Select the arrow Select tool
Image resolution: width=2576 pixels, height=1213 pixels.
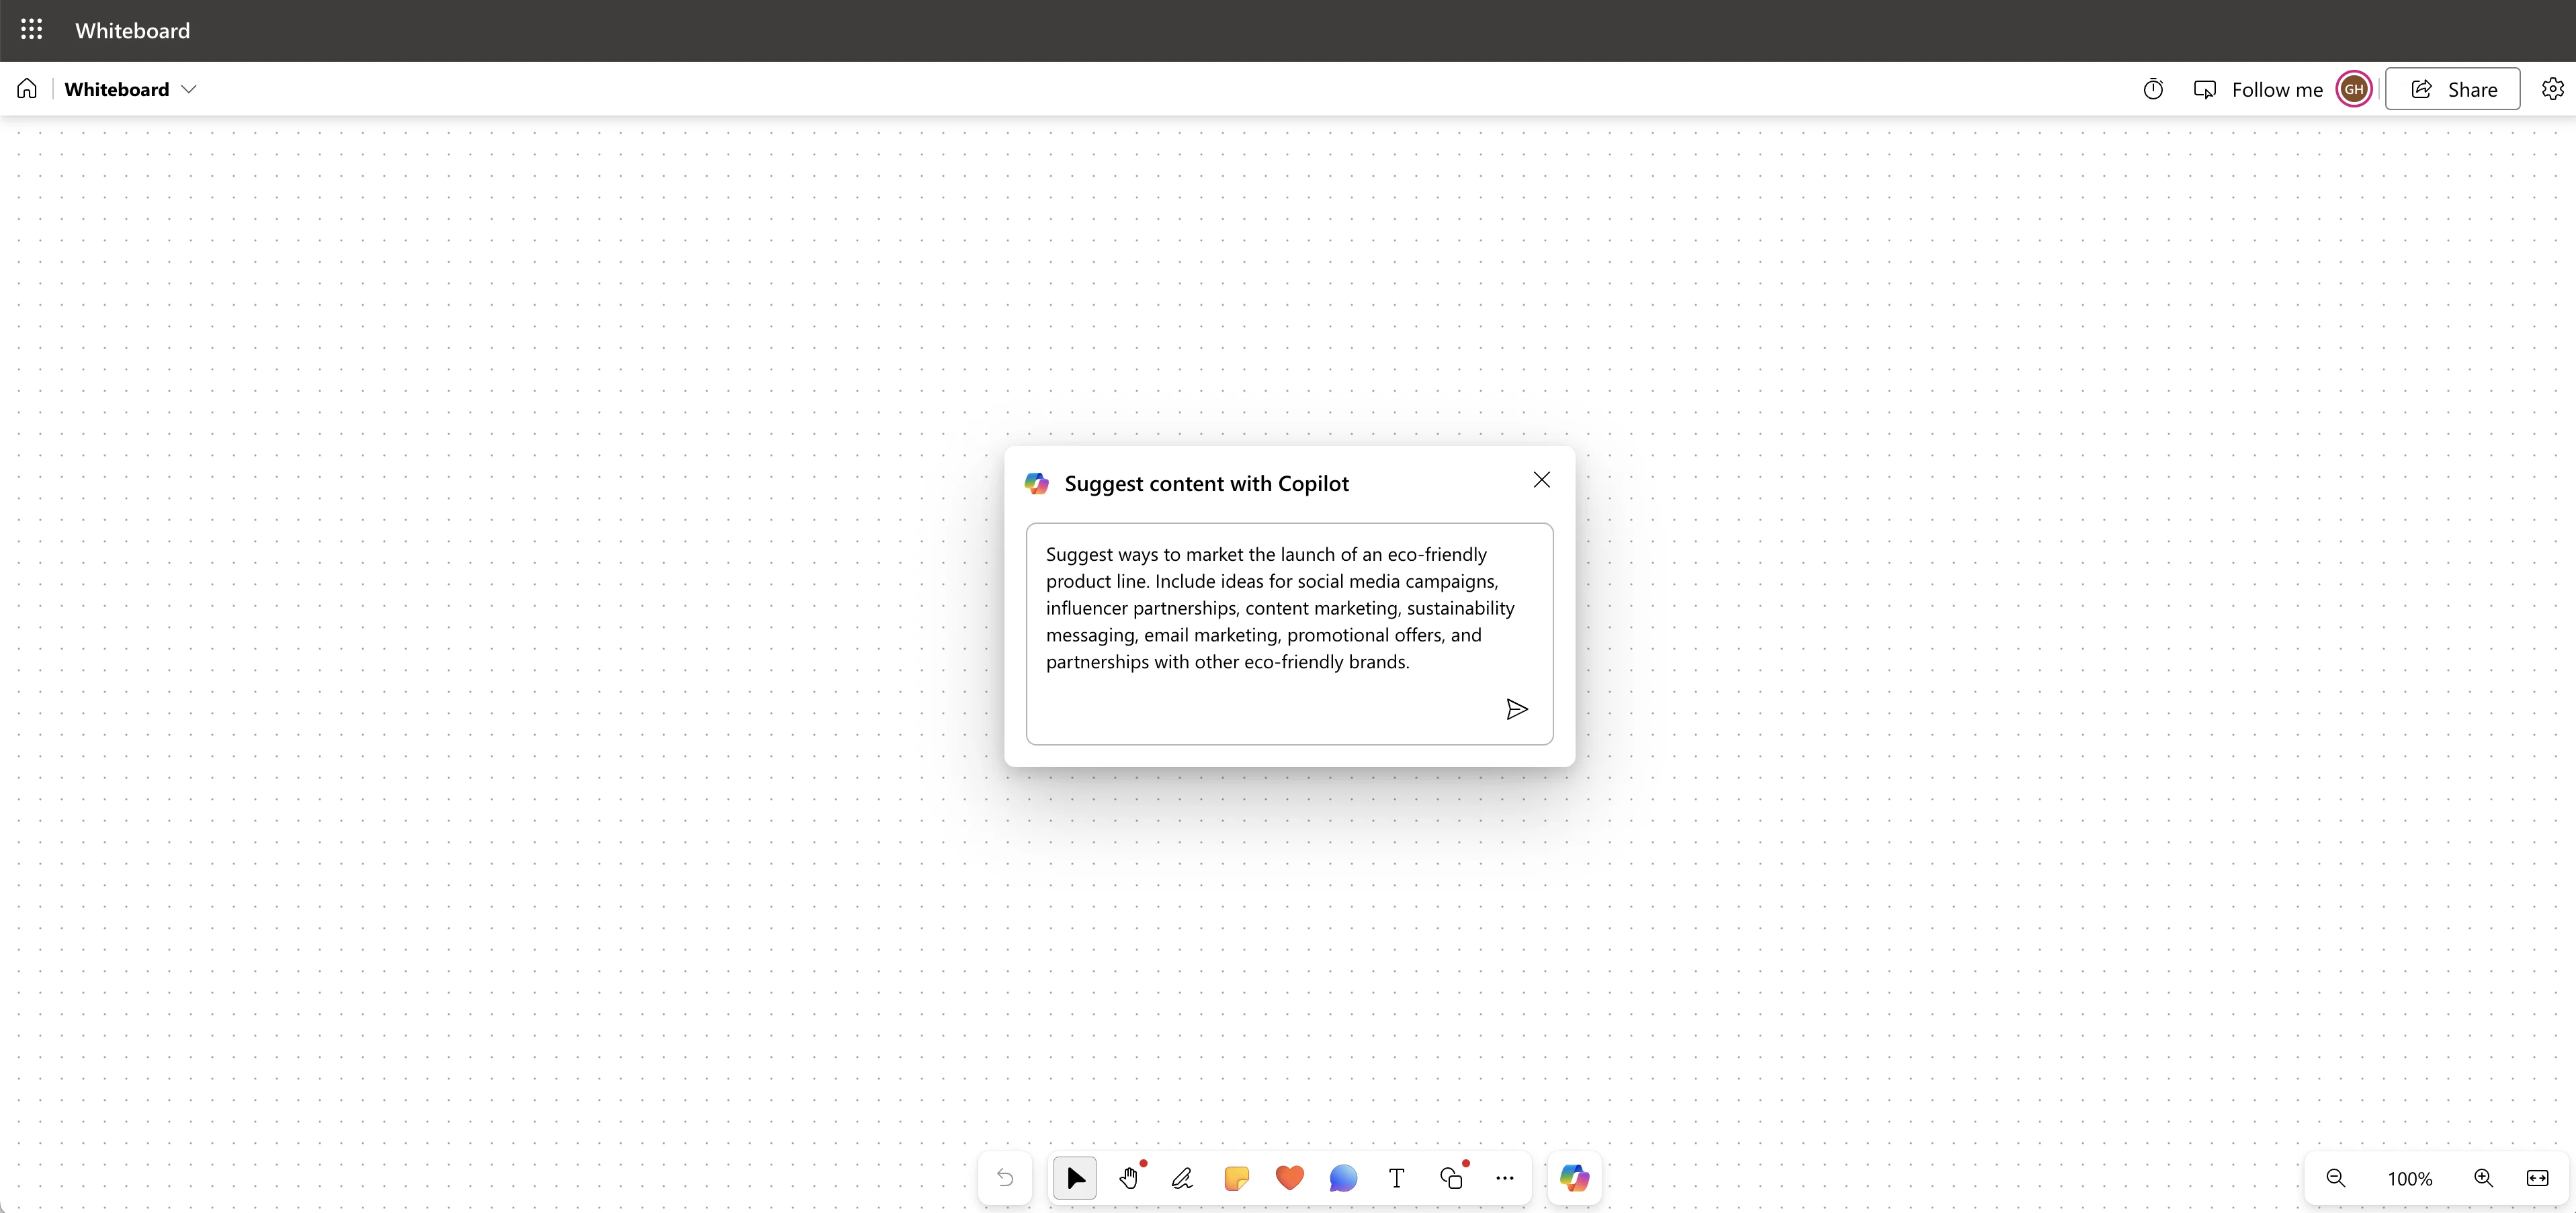tap(1075, 1178)
